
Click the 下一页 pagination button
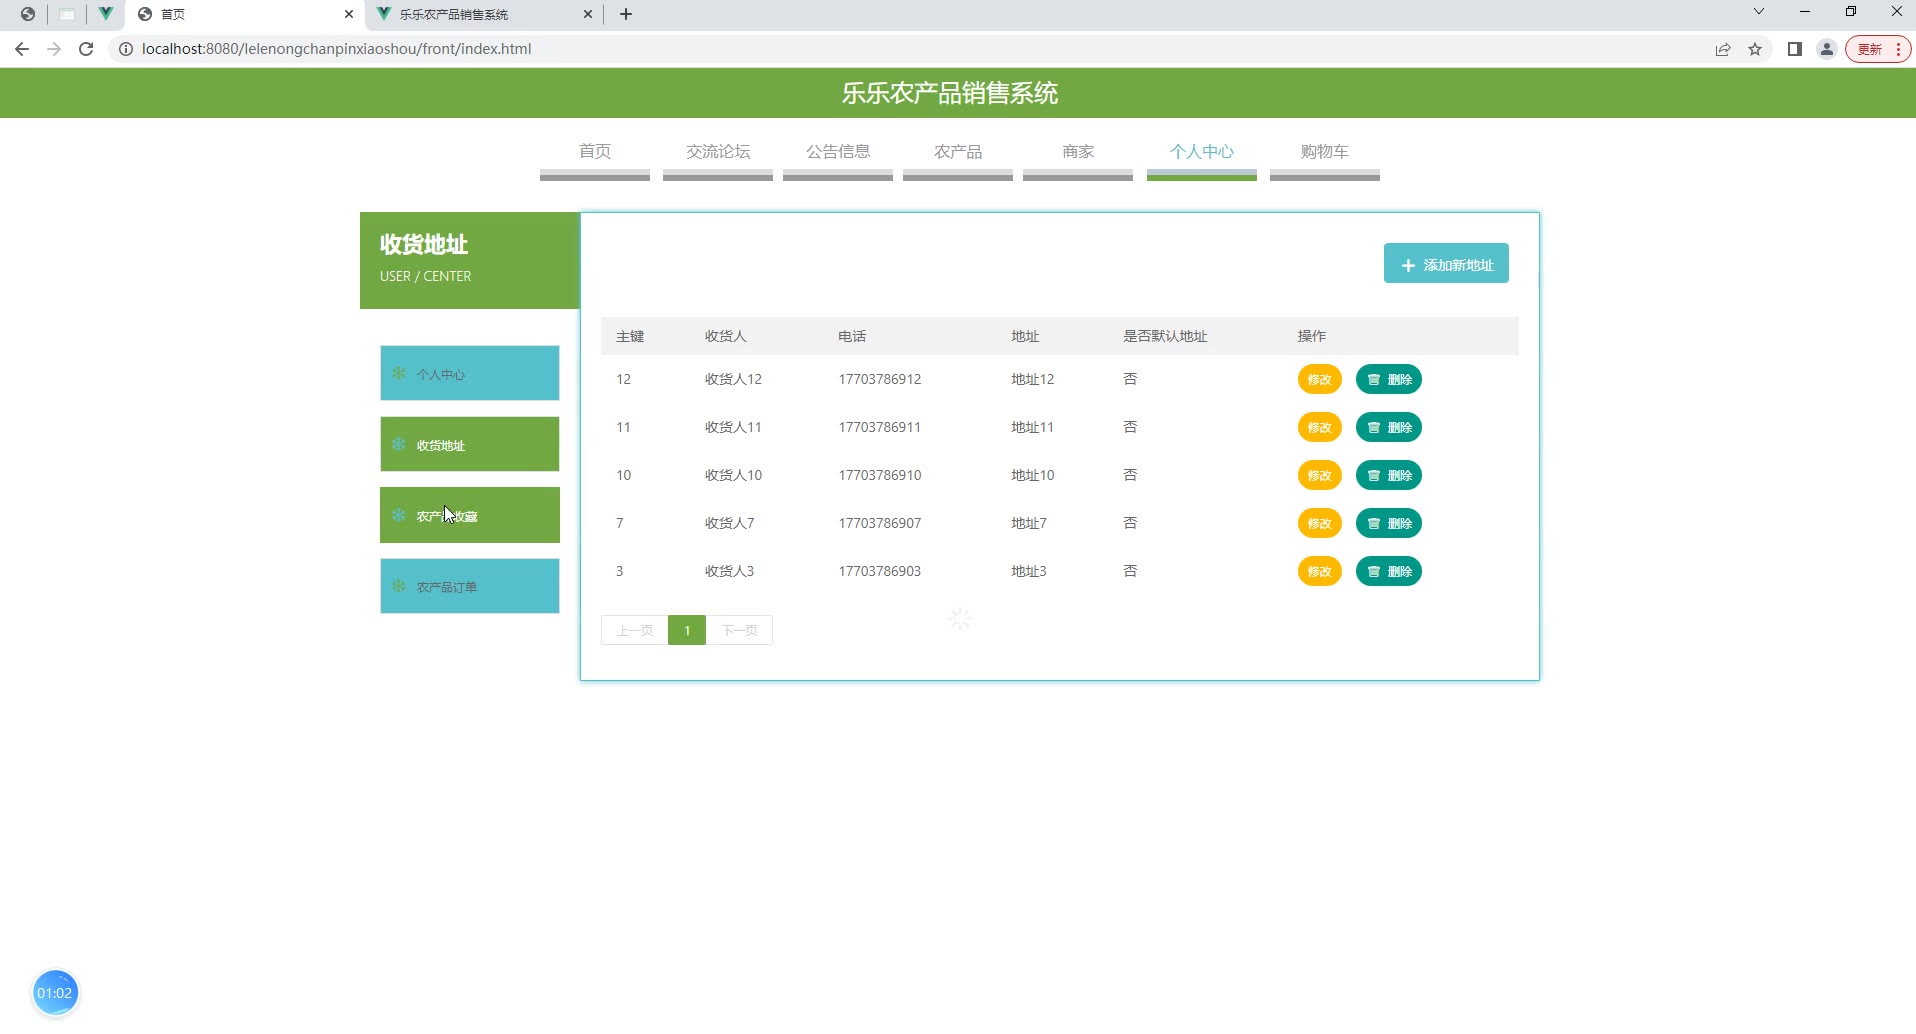[x=739, y=630]
